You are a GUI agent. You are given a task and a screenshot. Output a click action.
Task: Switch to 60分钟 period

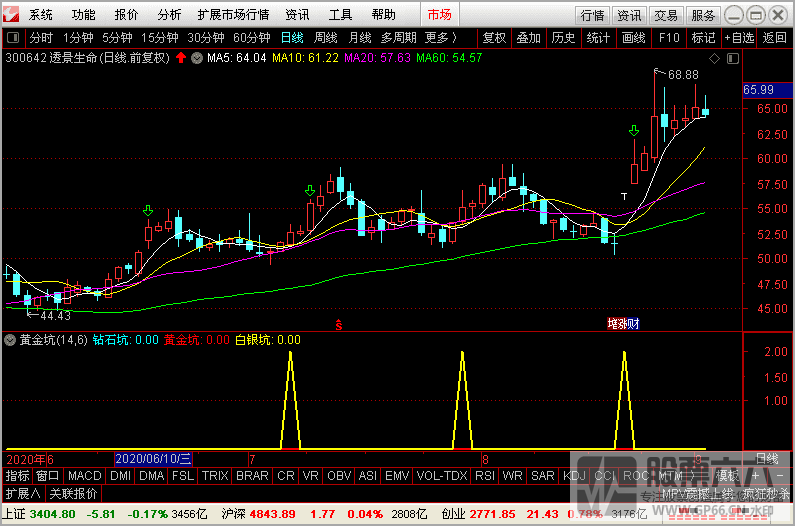pyautogui.click(x=251, y=38)
